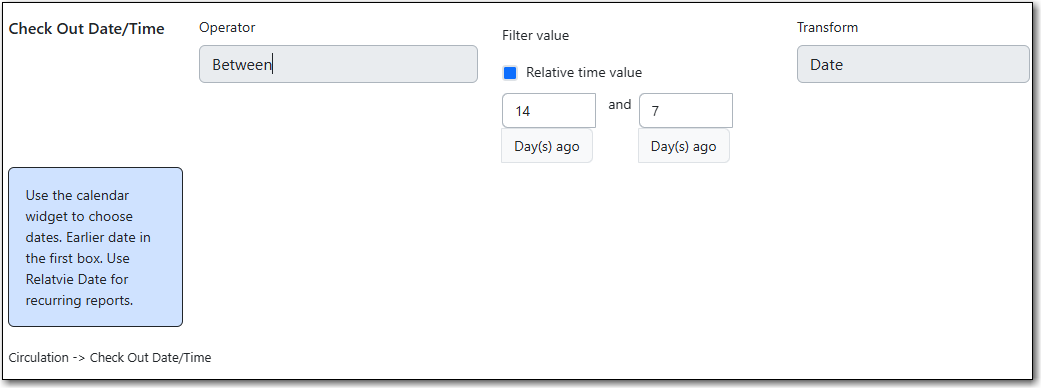
Task: Click the 'Relative time value' label text
Action: point(584,72)
